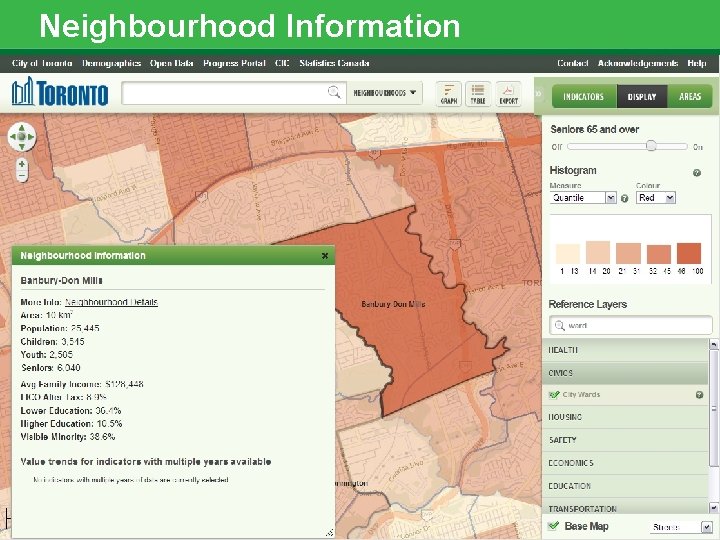Pan the map left arrow
Viewport: 720px width, 540px height.
(x=12, y=137)
